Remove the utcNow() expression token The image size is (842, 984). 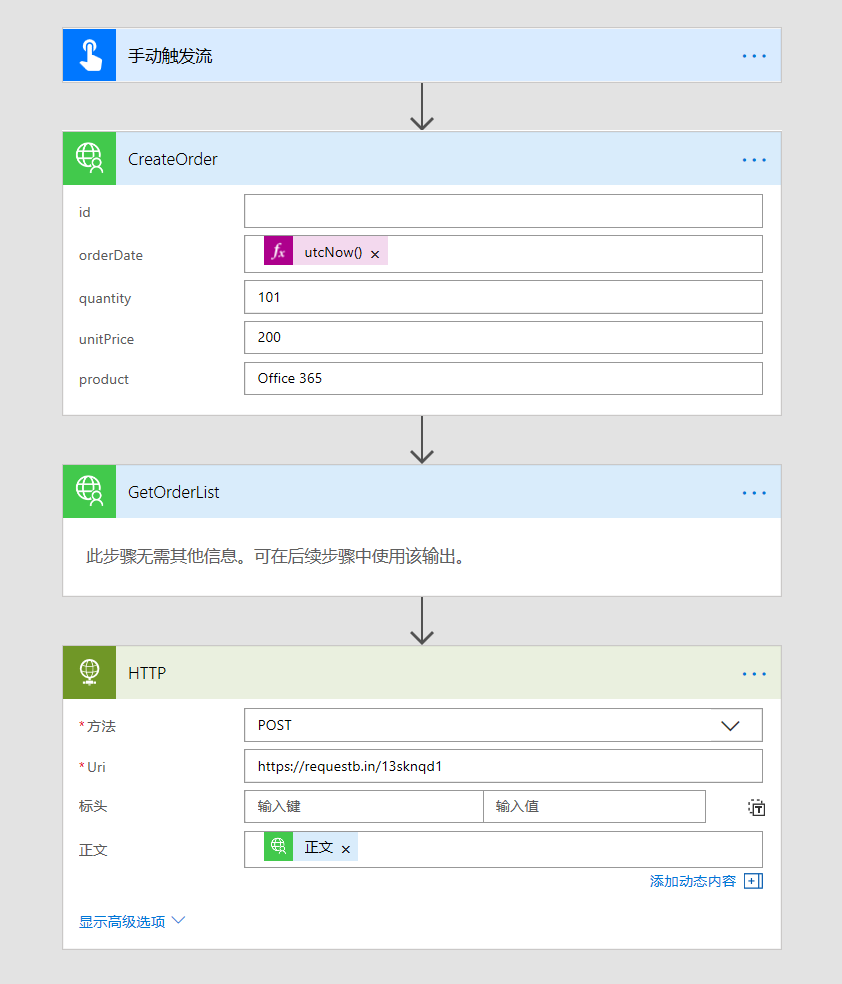(x=375, y=254)
